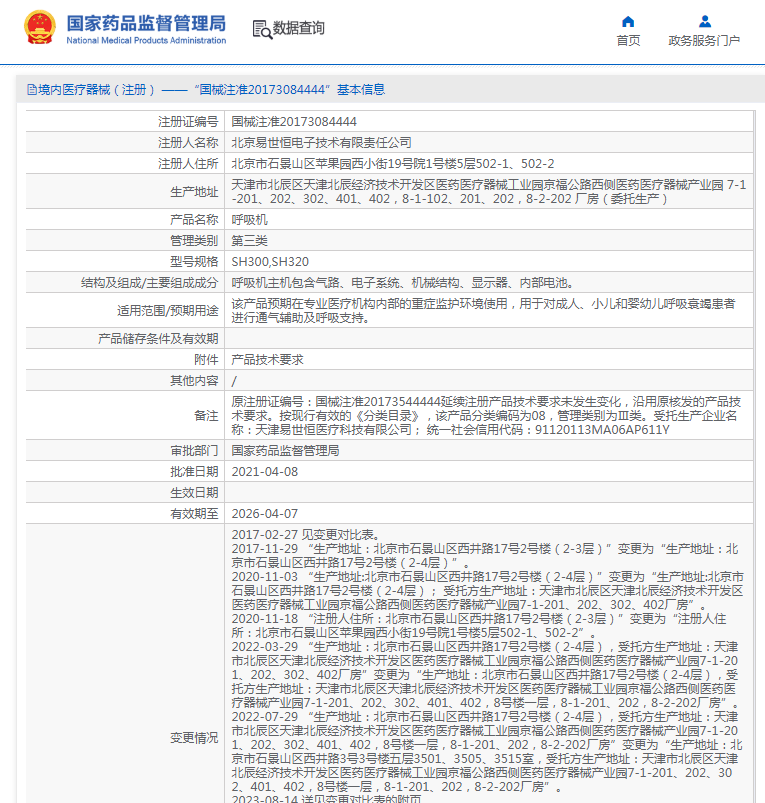Click the 管理类别 value 第三类
765x803 pixels.
[x=249, y=241]
